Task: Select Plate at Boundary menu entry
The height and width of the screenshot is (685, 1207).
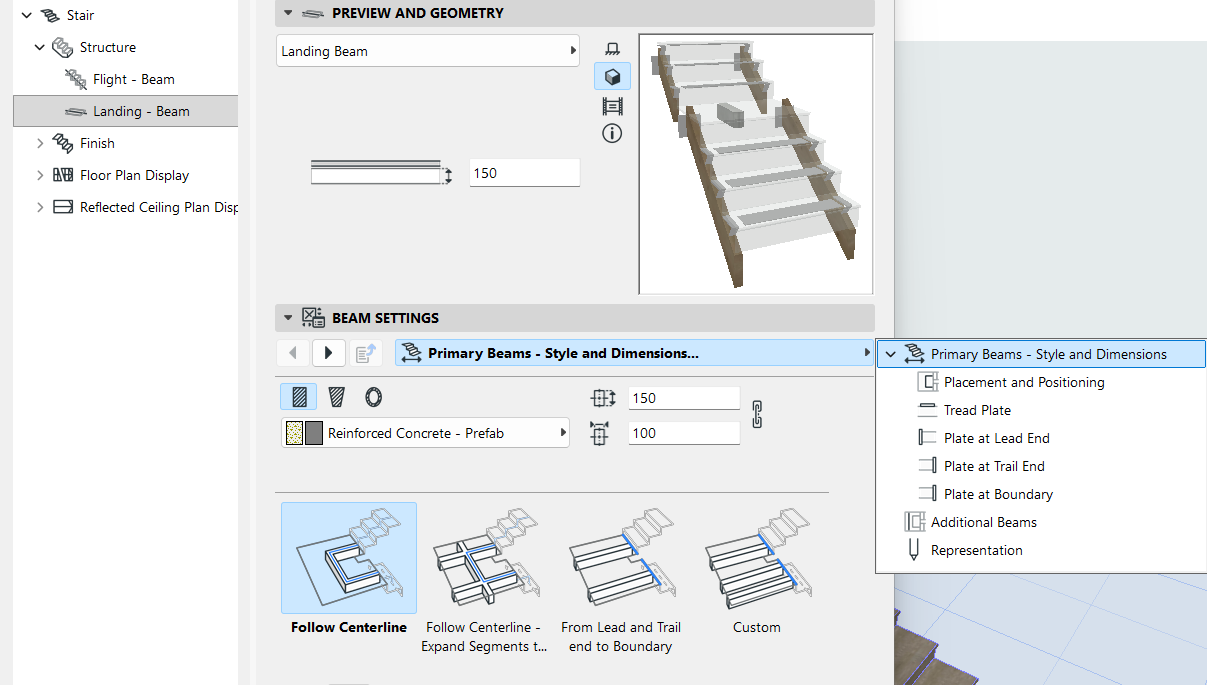Action: click(x=998, y=494)
